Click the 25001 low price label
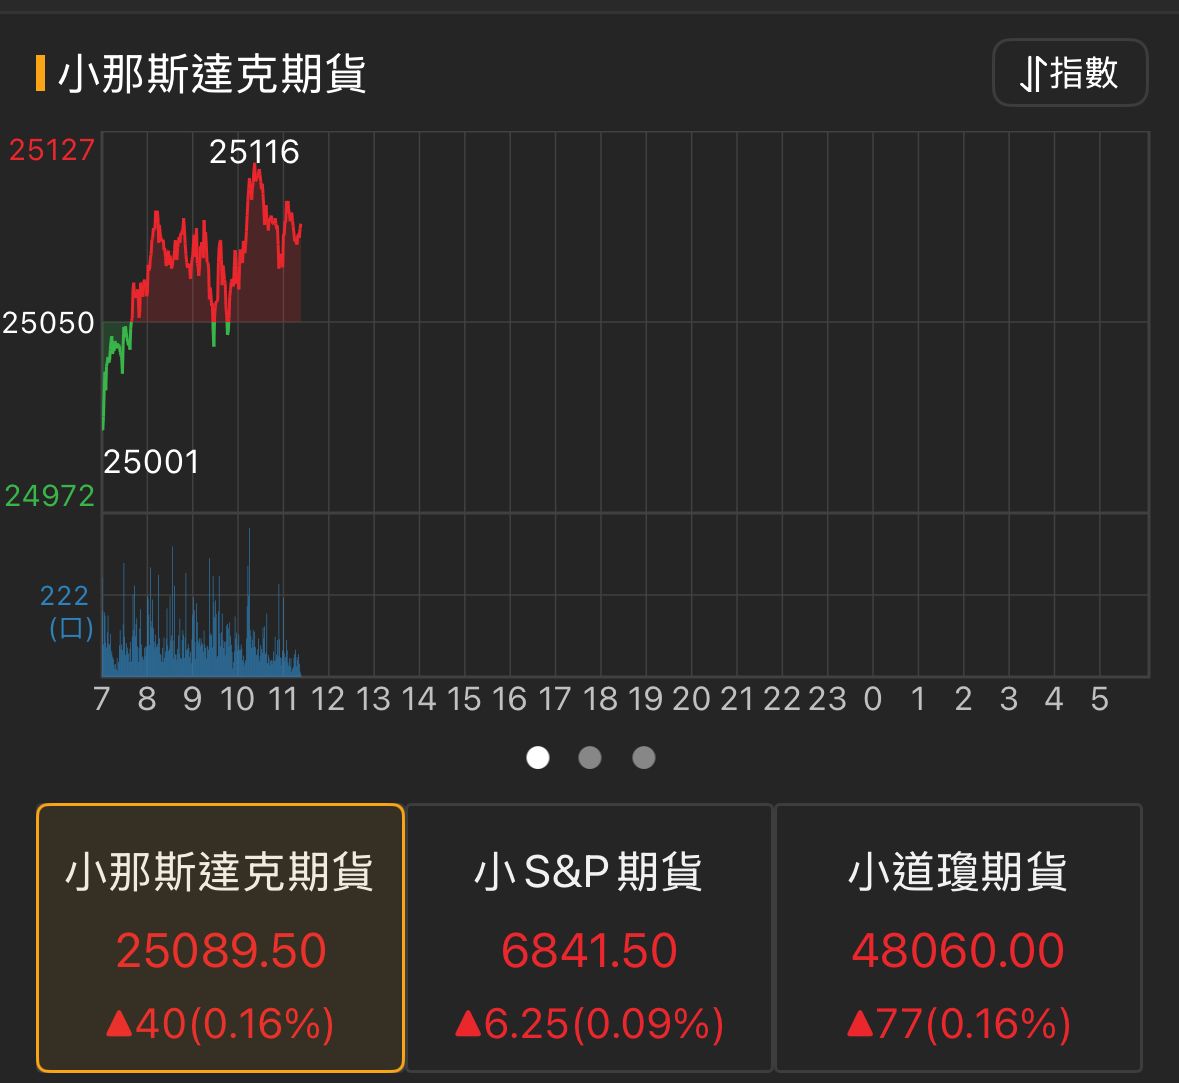Image resolution: width=1179 pixels, height=1083 pixels. (151, 462)
